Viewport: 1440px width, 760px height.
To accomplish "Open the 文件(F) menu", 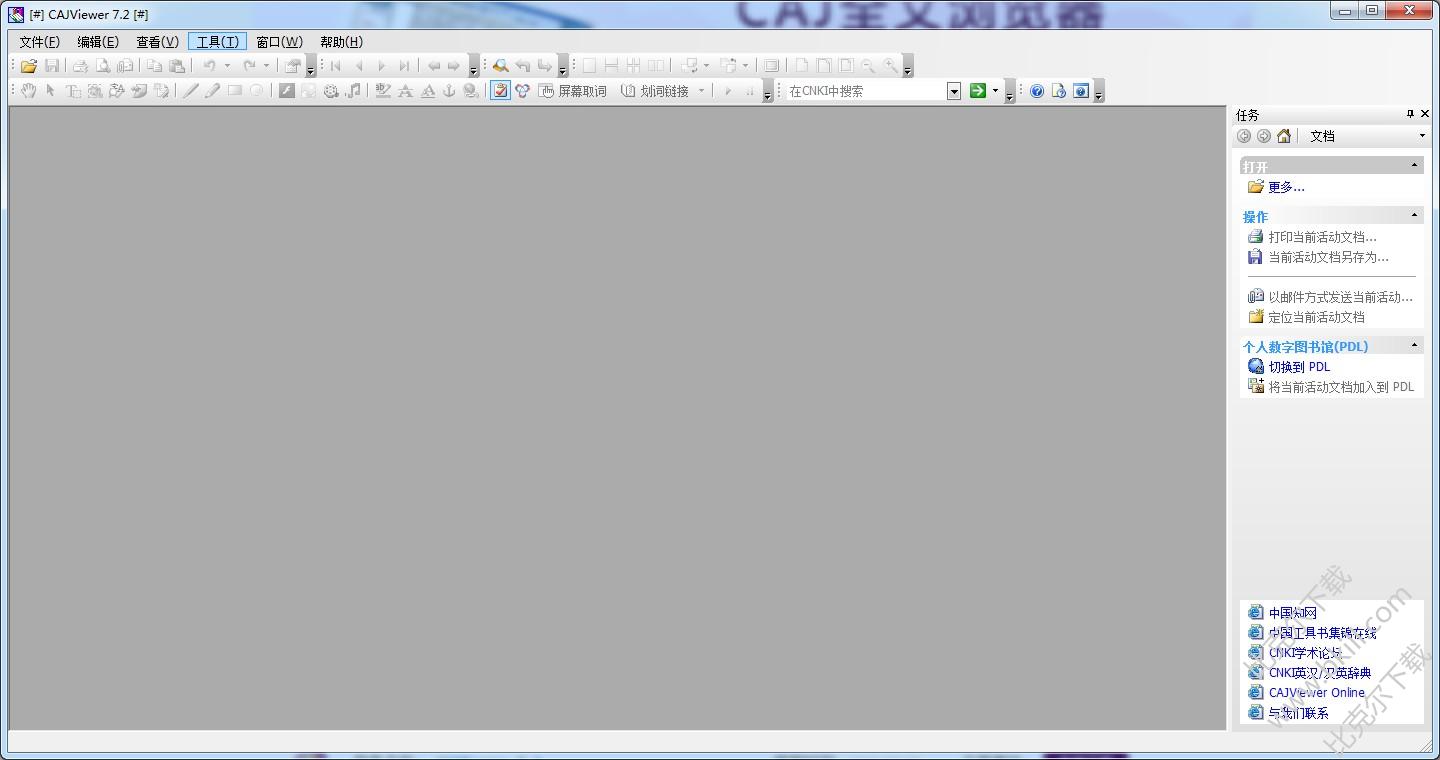I will (x=40, y=42).
